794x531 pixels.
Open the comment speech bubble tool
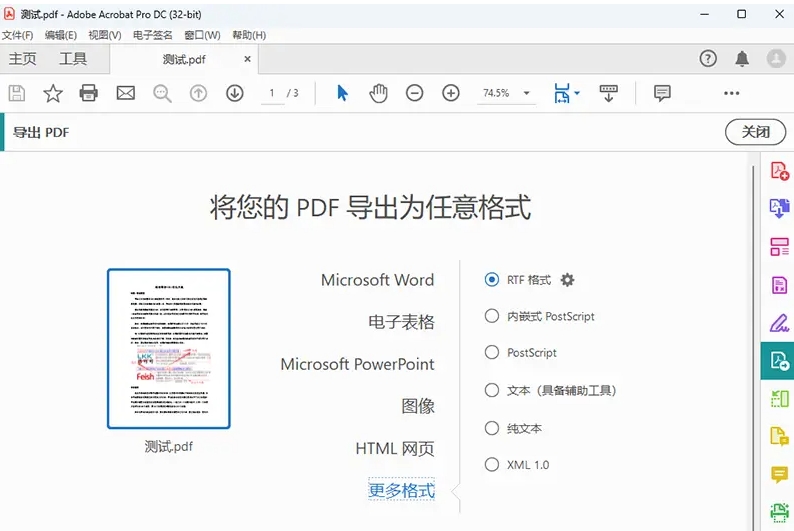pyautogui.click(x=662, y=93)
